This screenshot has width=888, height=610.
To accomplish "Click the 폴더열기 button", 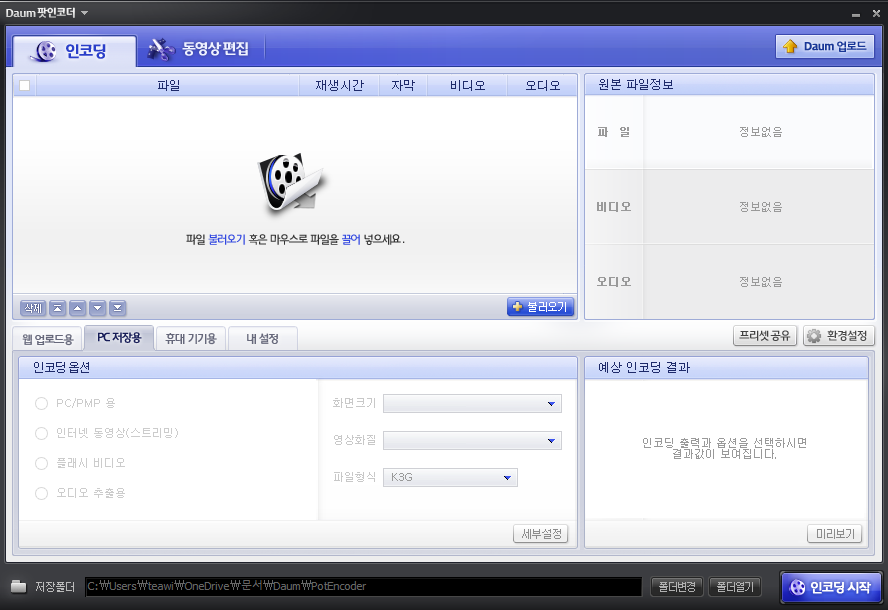I will coord(735,587).
